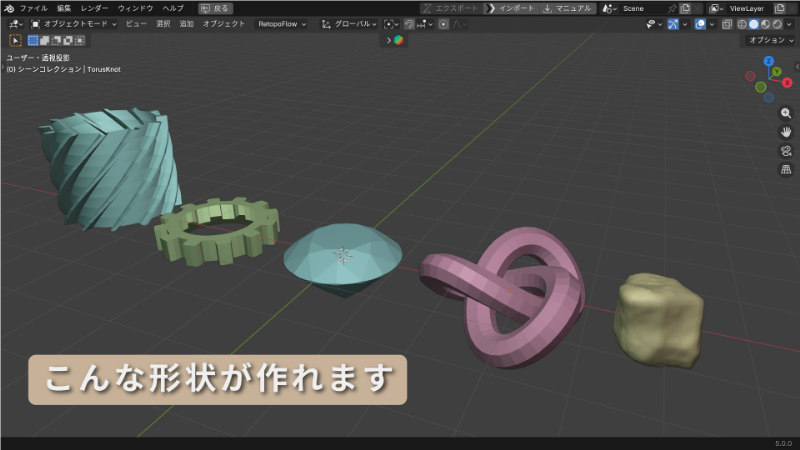
Task: Open the レンダー menu
Action: pyautogui.click(x=95, y=8)
